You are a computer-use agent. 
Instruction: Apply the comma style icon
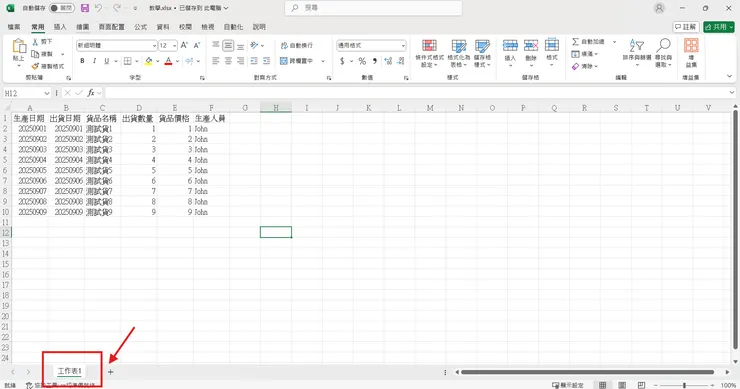point(375,61)
